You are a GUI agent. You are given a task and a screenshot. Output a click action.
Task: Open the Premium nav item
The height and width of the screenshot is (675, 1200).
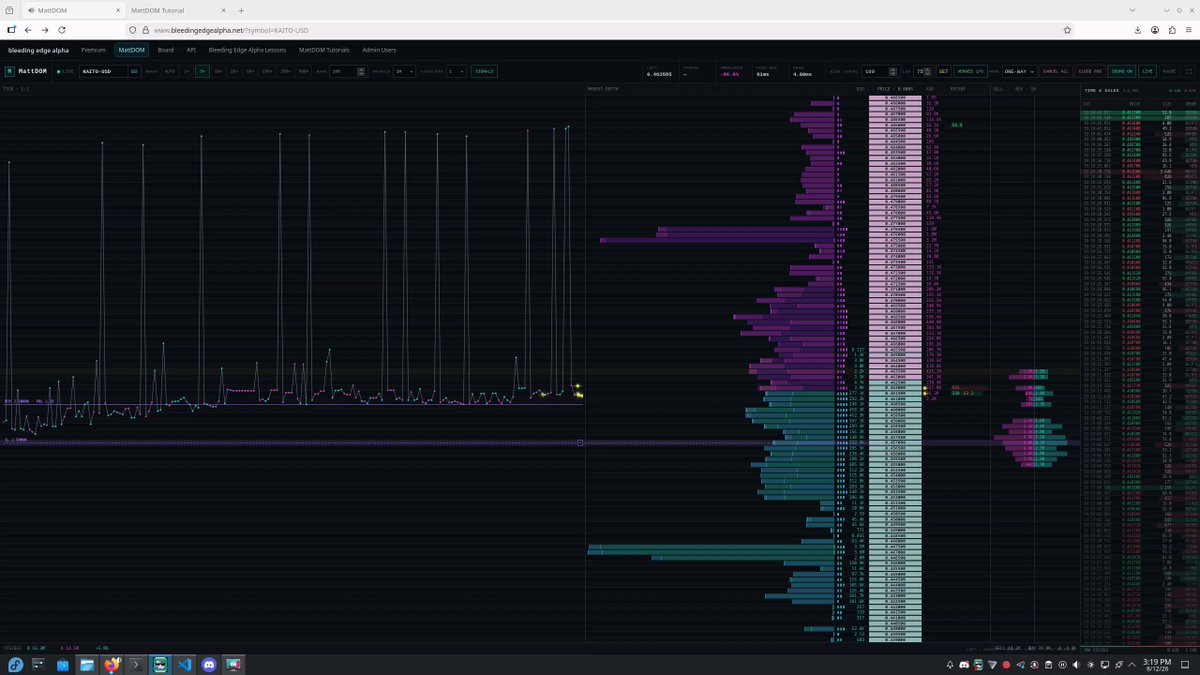pyautogui.click(x=93, y=49)
